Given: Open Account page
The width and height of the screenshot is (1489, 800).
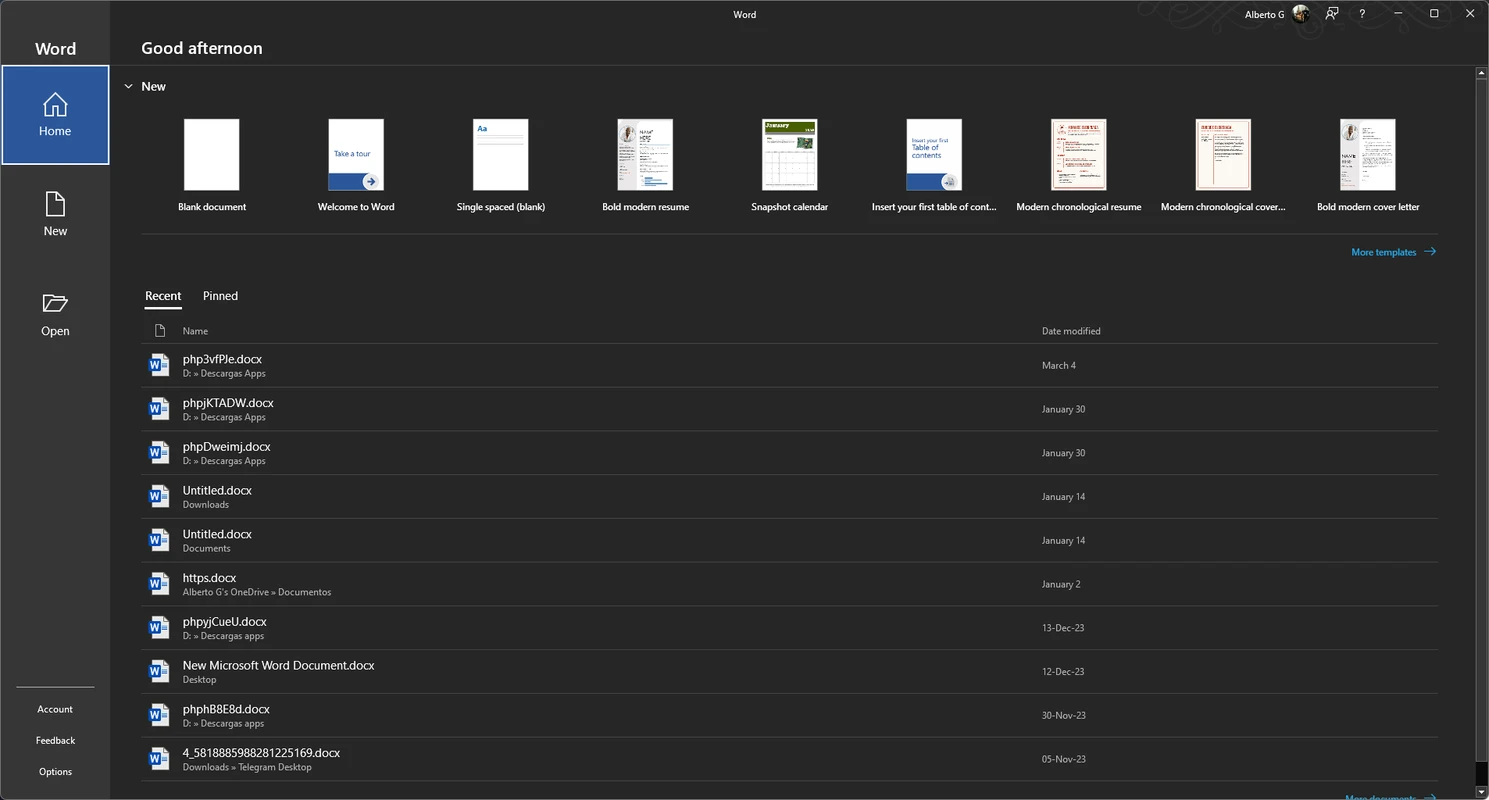Looking at the screenshot, I should coord(55,709).
